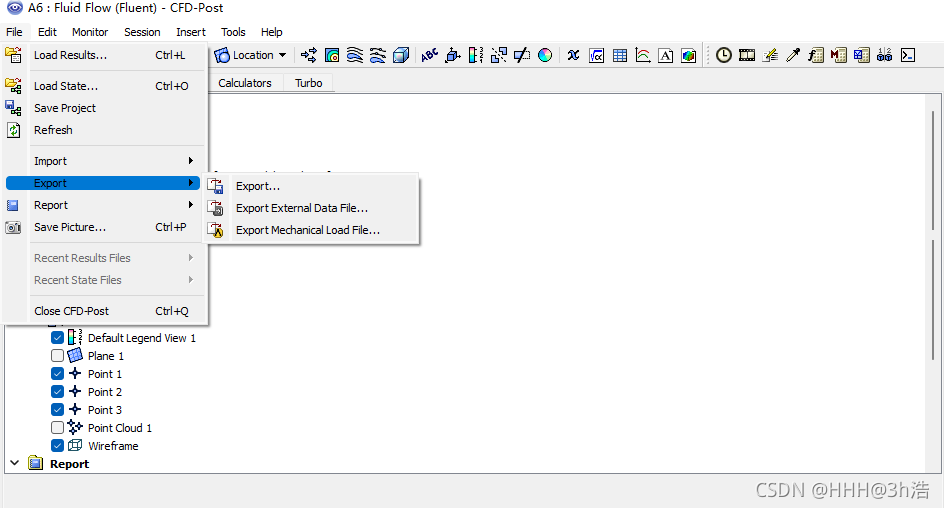Open the Timestep Selector clock icon

coord(724,55)
